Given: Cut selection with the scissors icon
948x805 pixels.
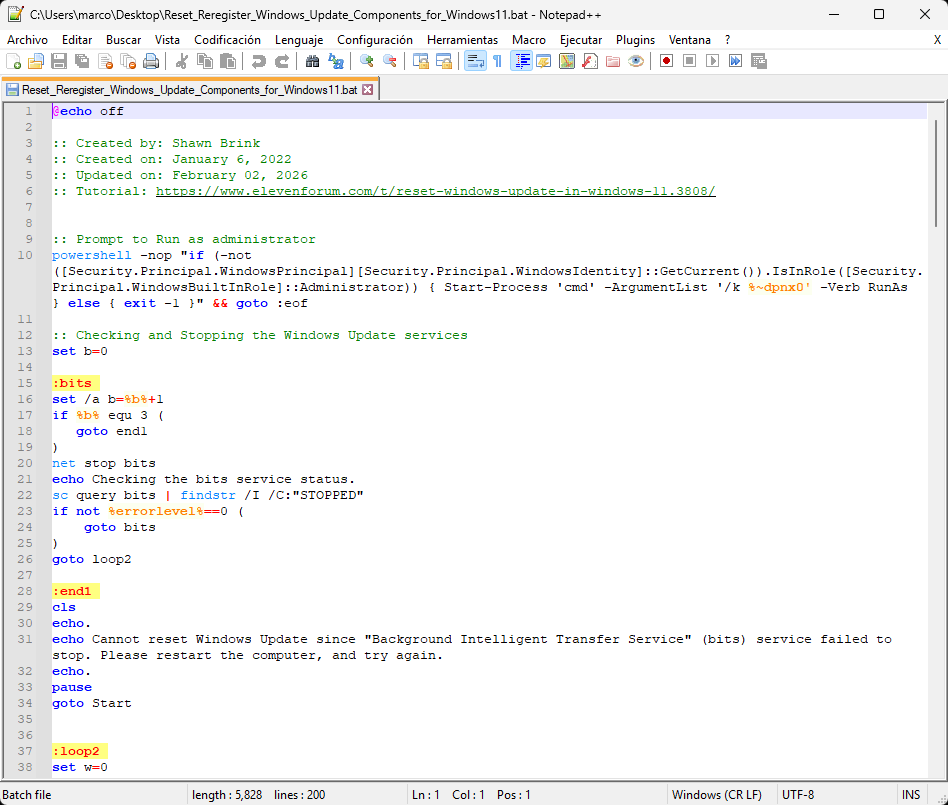Looking at the screenshot, I should pos(181,61).
